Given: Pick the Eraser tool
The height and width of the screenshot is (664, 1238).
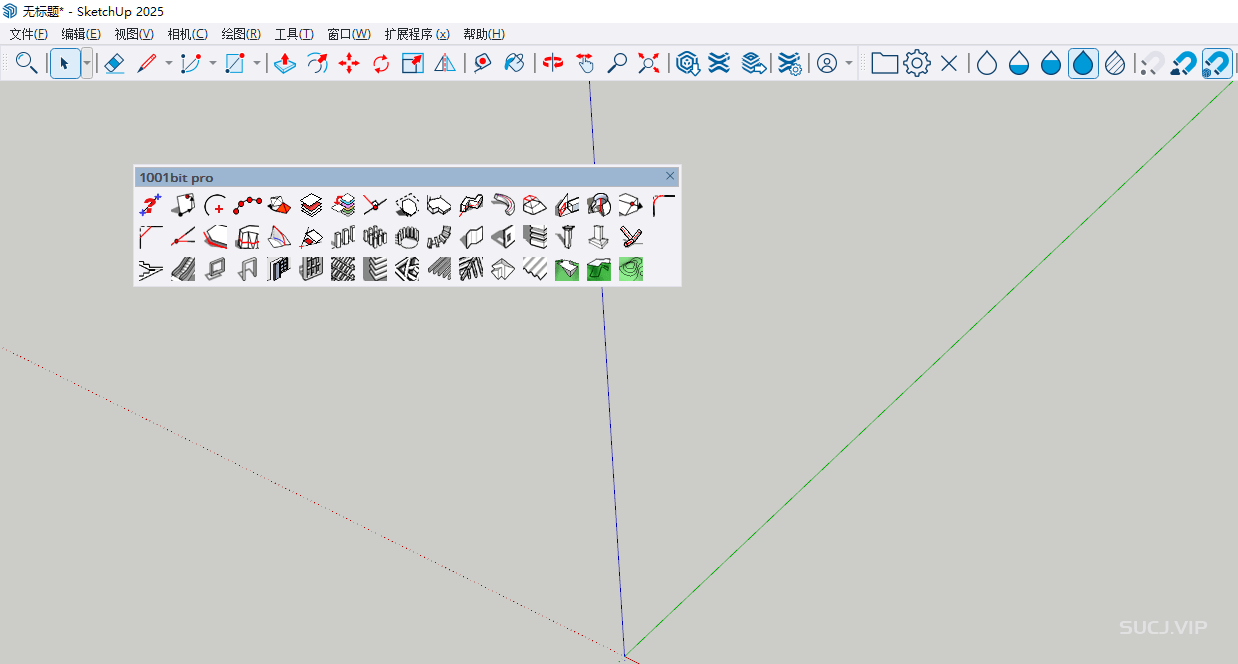Looking at the screenshot, I should [x=114, y=63].
